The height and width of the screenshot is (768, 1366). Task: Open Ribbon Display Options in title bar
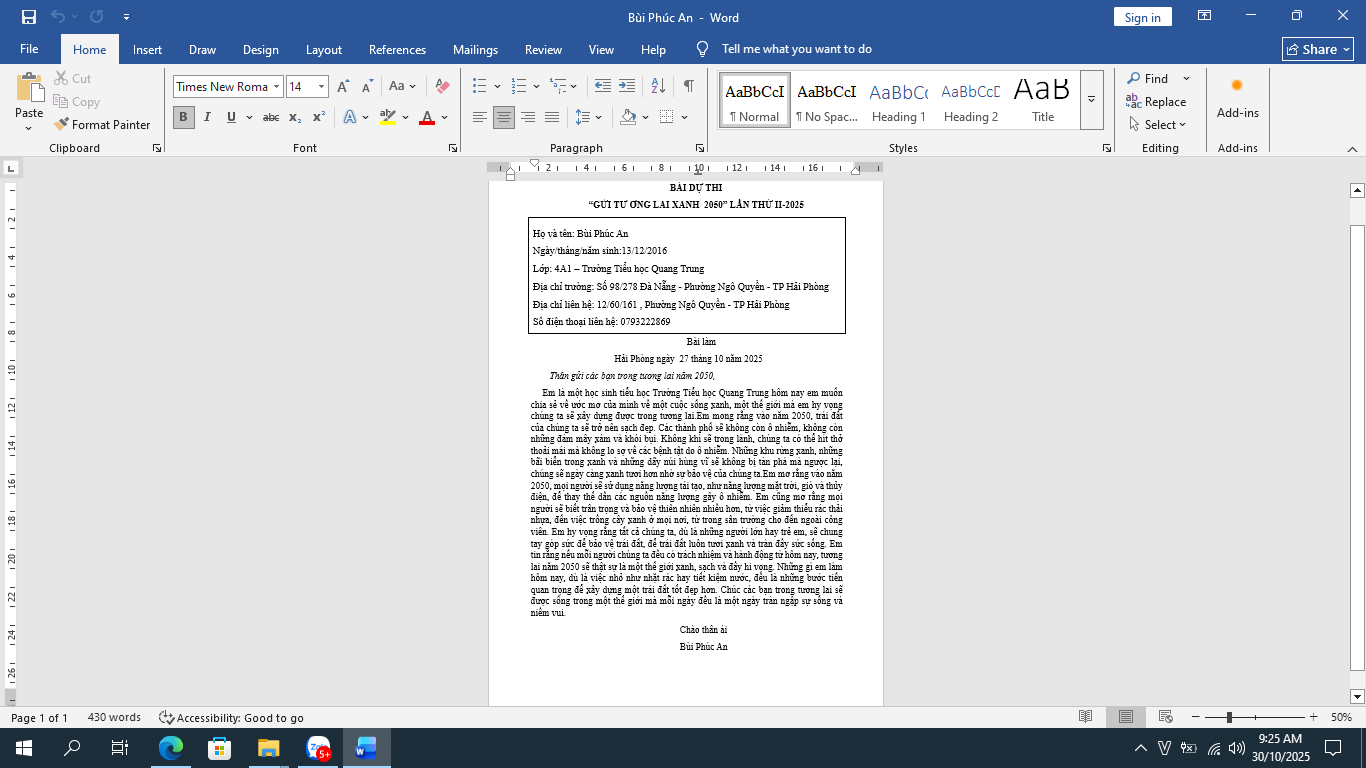tap(1205, 16)
